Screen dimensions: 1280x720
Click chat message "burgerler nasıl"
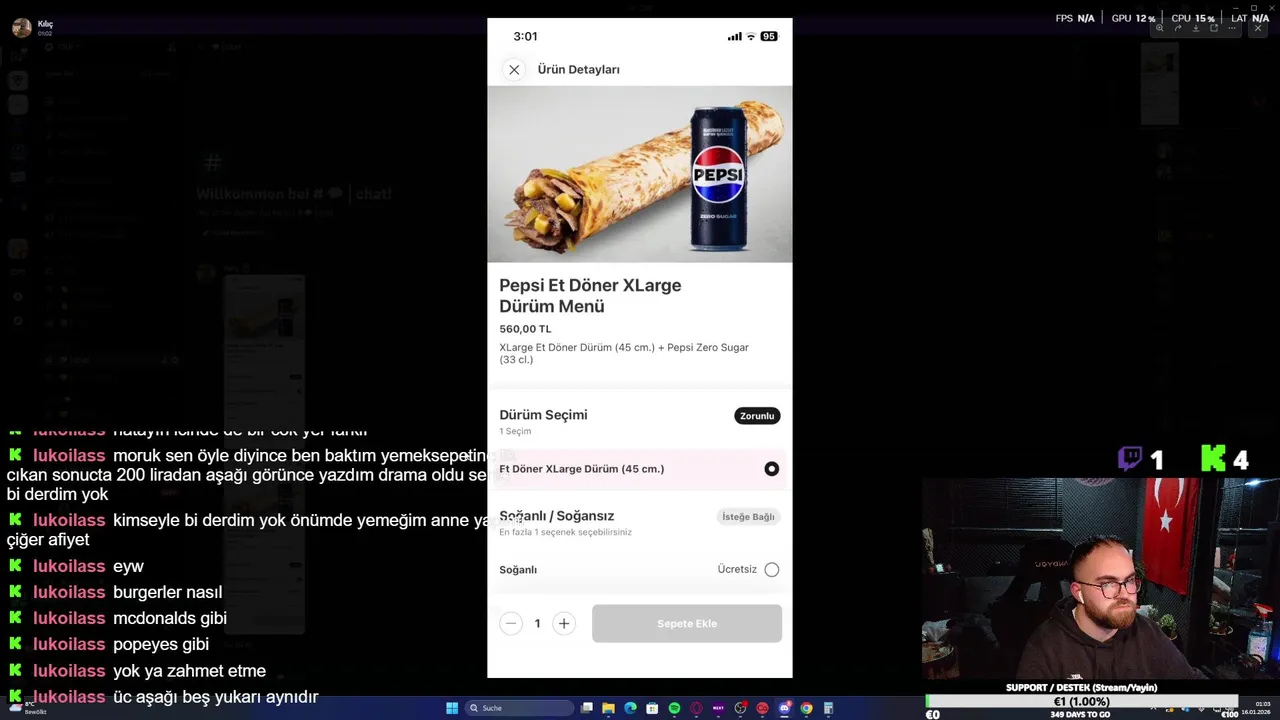(x=167, y=592)
